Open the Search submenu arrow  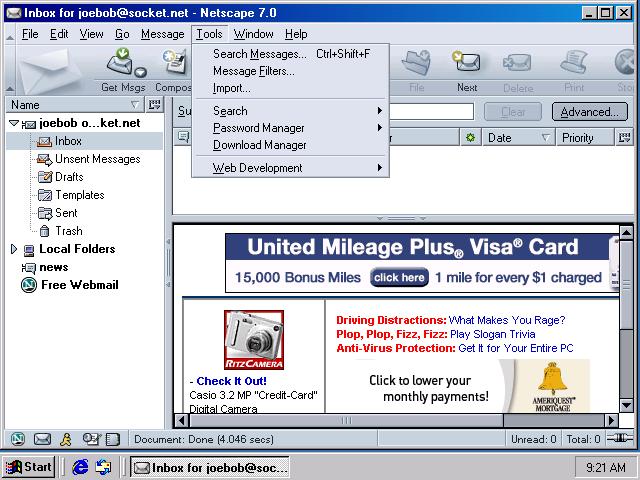click(x=380, y=111)
